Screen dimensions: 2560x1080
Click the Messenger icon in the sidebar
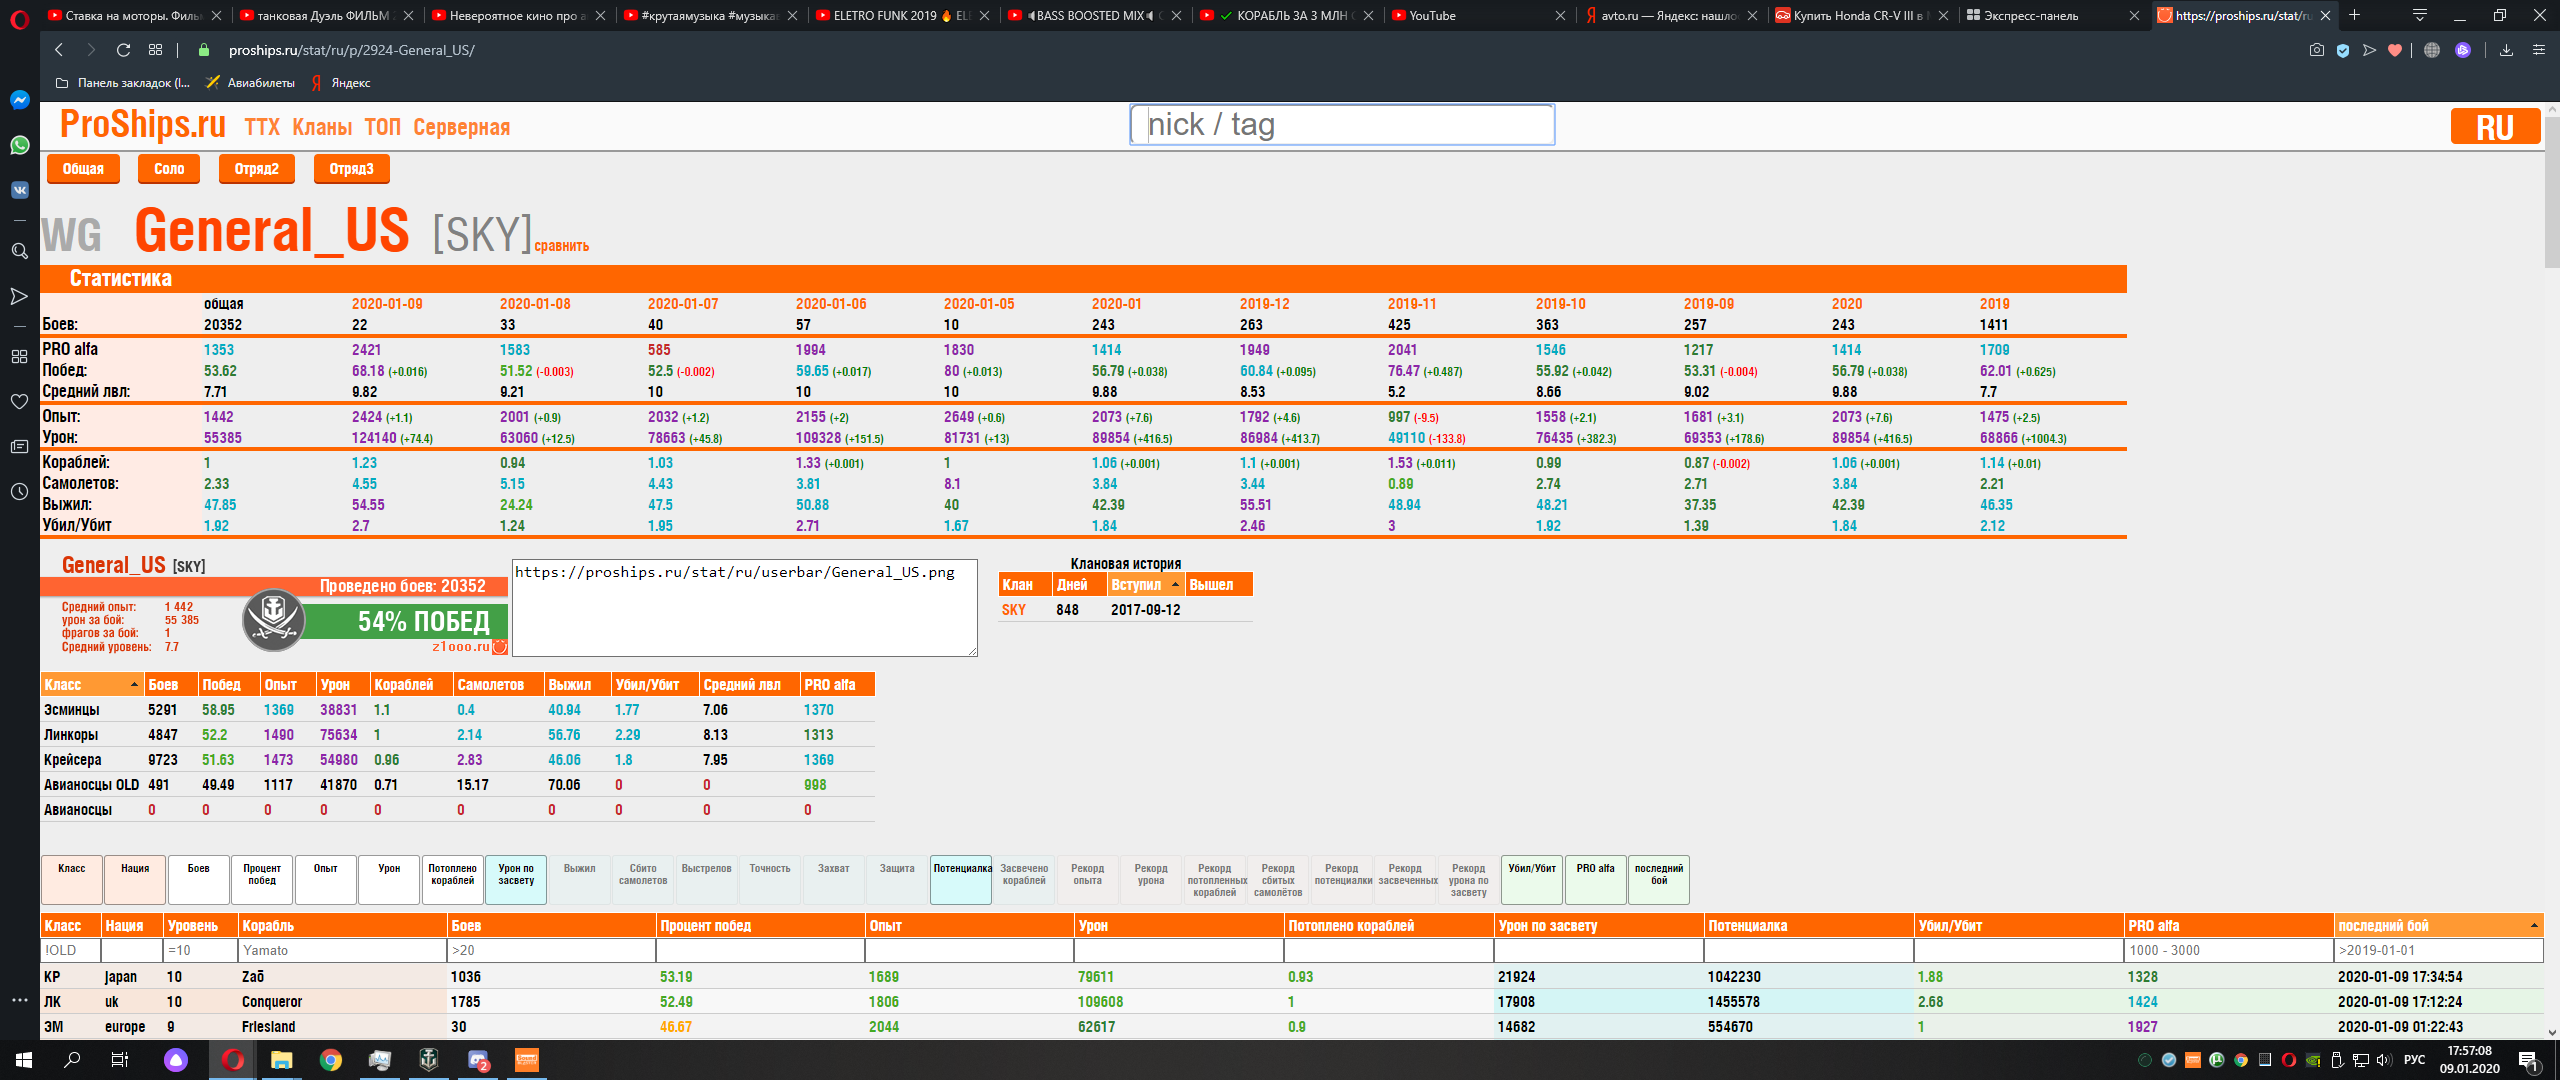pos(19,100)
